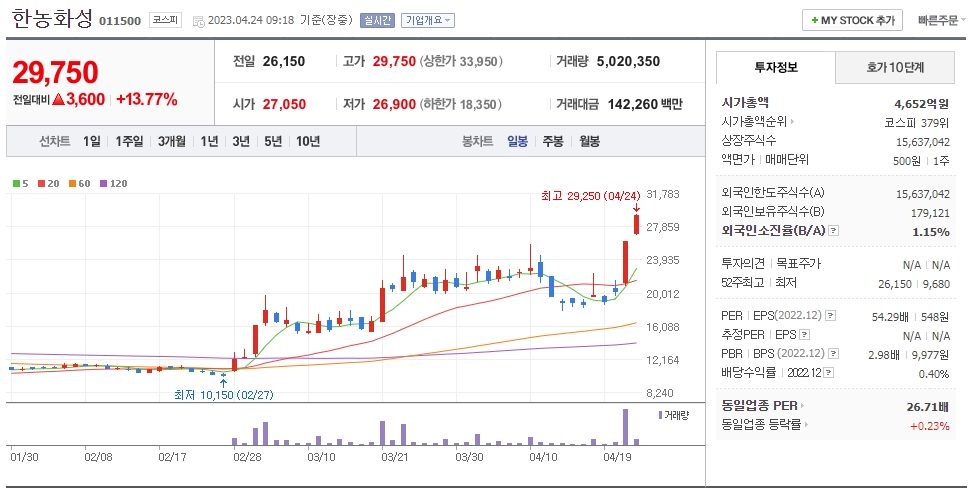Click the arrow beside 동일업종 PER
The width and height of the screenshot is (973, 488).
pos(802,406)
